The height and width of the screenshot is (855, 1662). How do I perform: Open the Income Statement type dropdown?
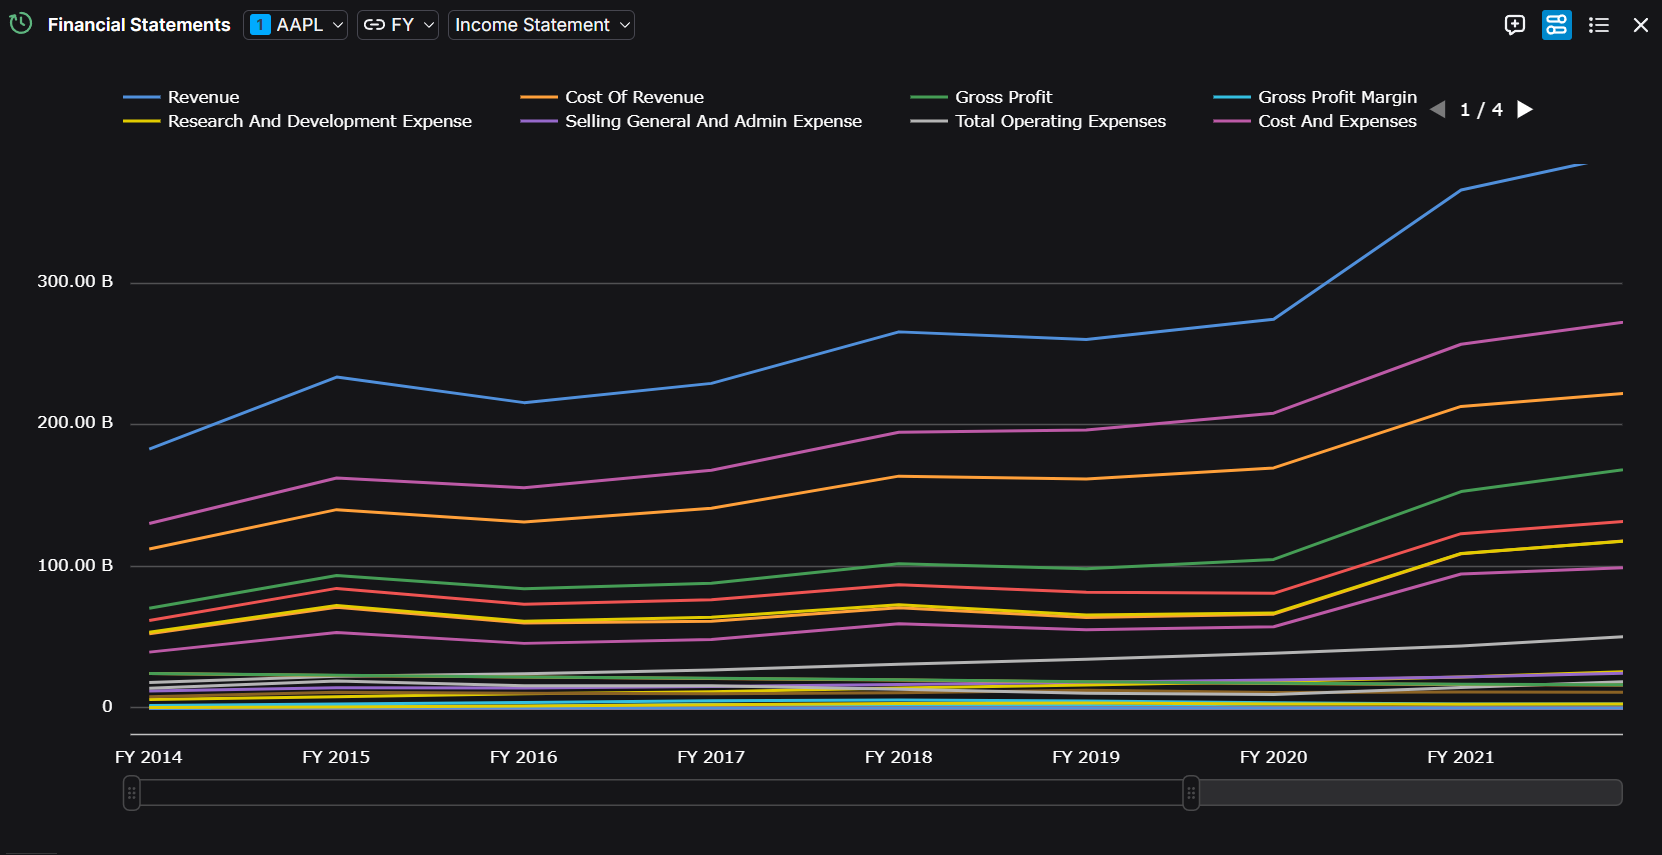541,25
